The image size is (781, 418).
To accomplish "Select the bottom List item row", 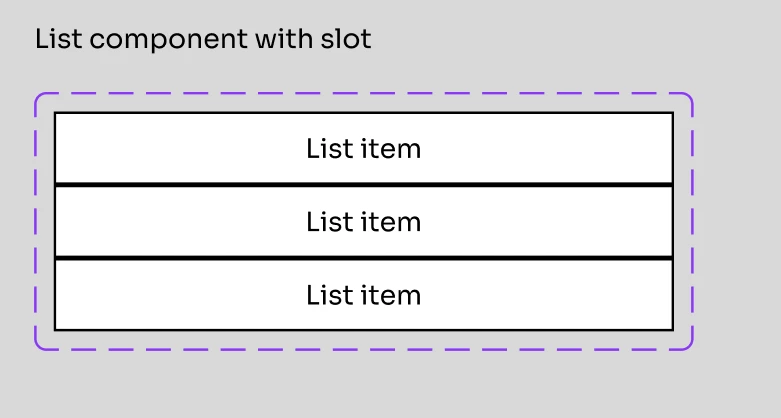I will [364, 294].
